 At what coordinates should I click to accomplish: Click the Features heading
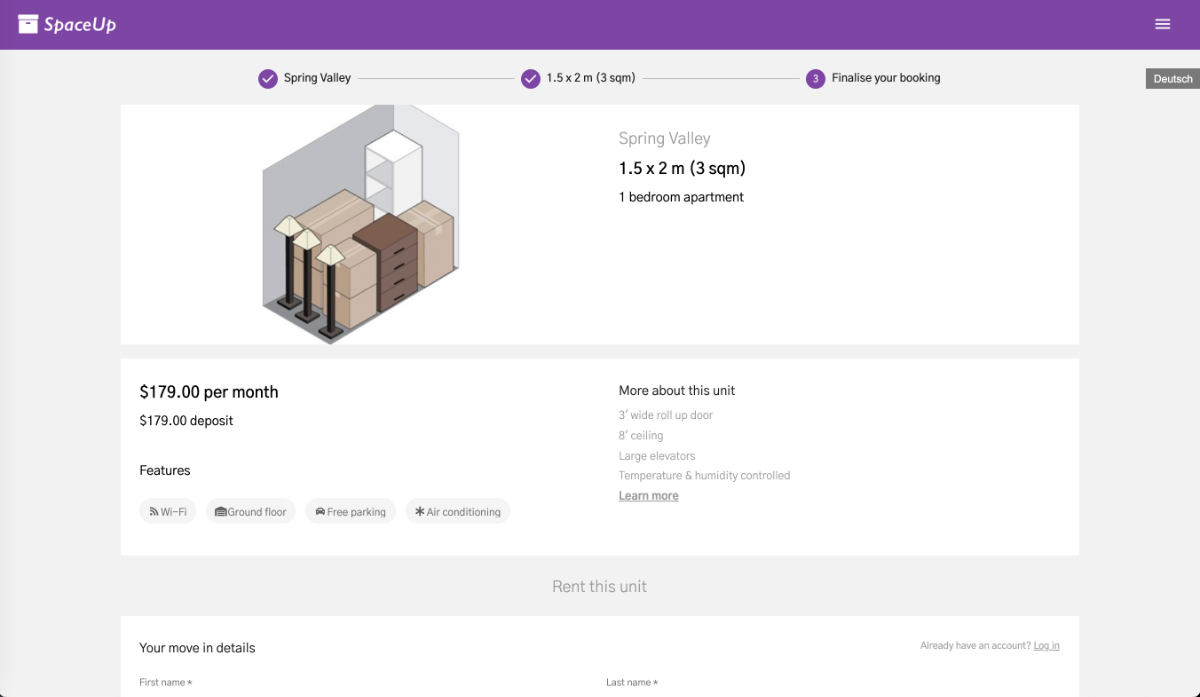point(165,471)
